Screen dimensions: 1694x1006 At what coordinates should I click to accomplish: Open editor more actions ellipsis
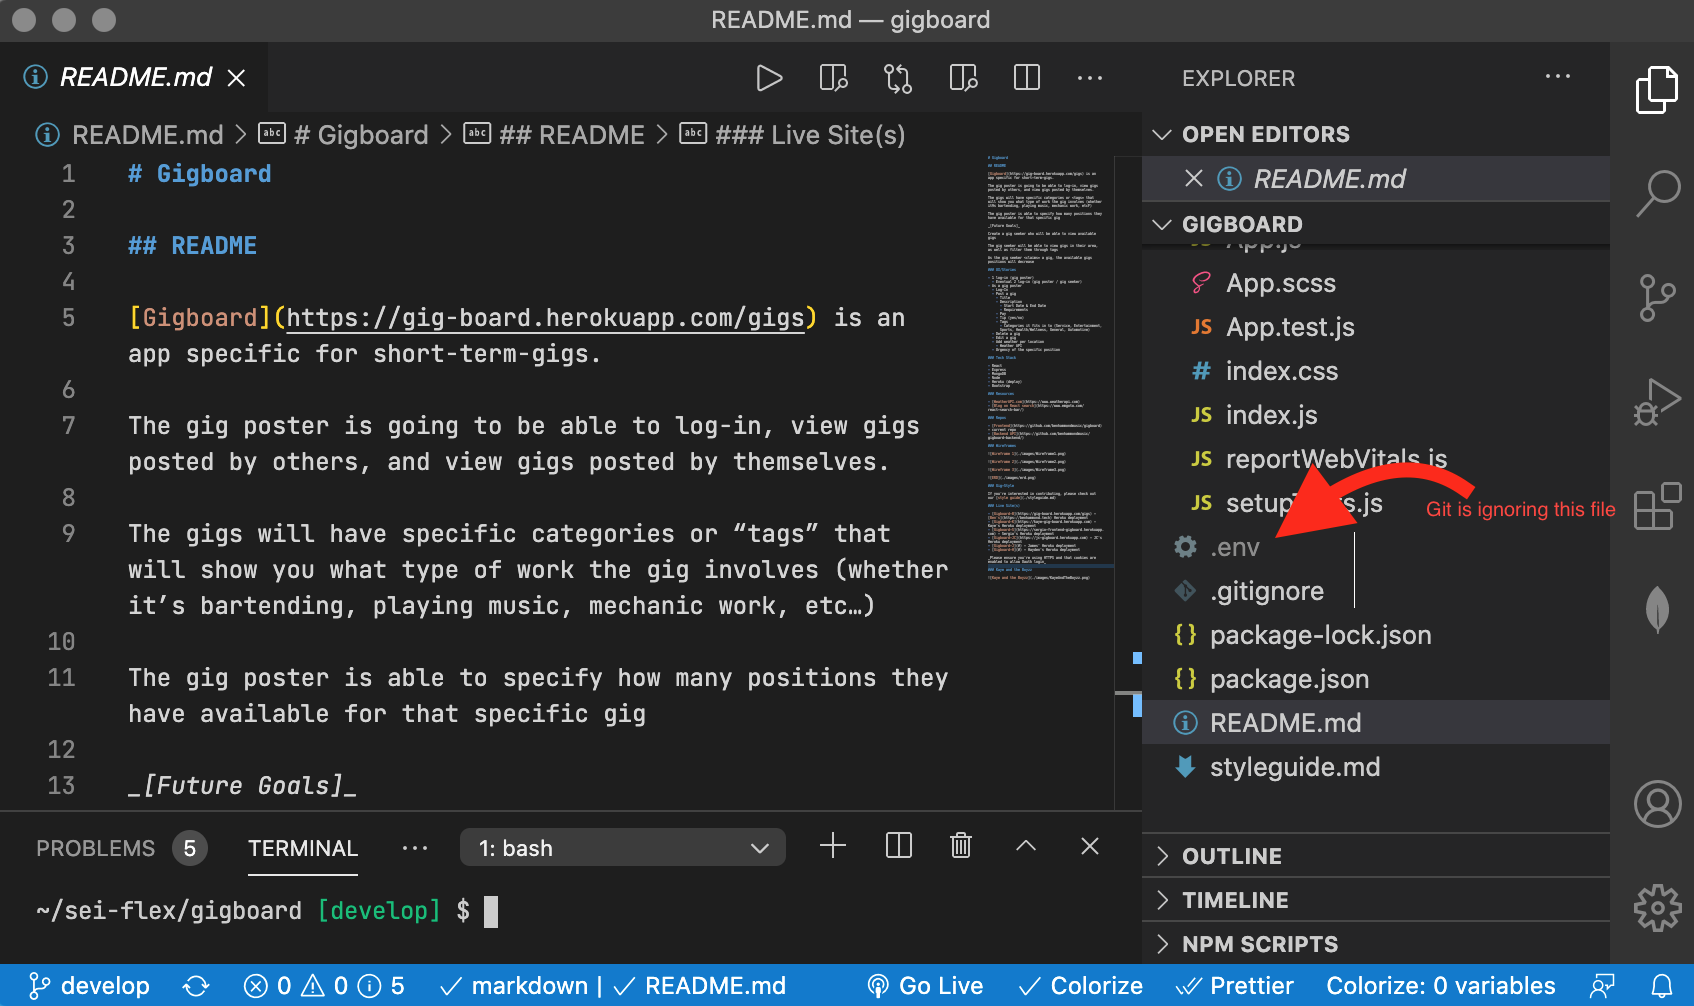click(x=1090, y=78)
